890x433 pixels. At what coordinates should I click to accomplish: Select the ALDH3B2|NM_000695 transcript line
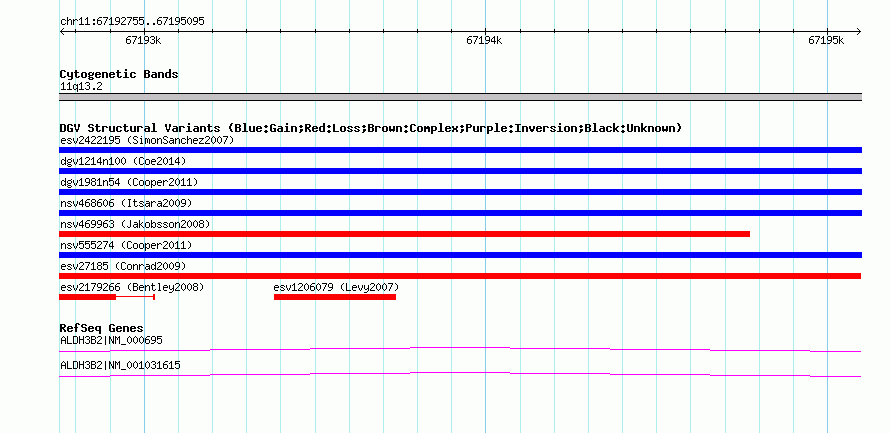click(x=460, y=349)
